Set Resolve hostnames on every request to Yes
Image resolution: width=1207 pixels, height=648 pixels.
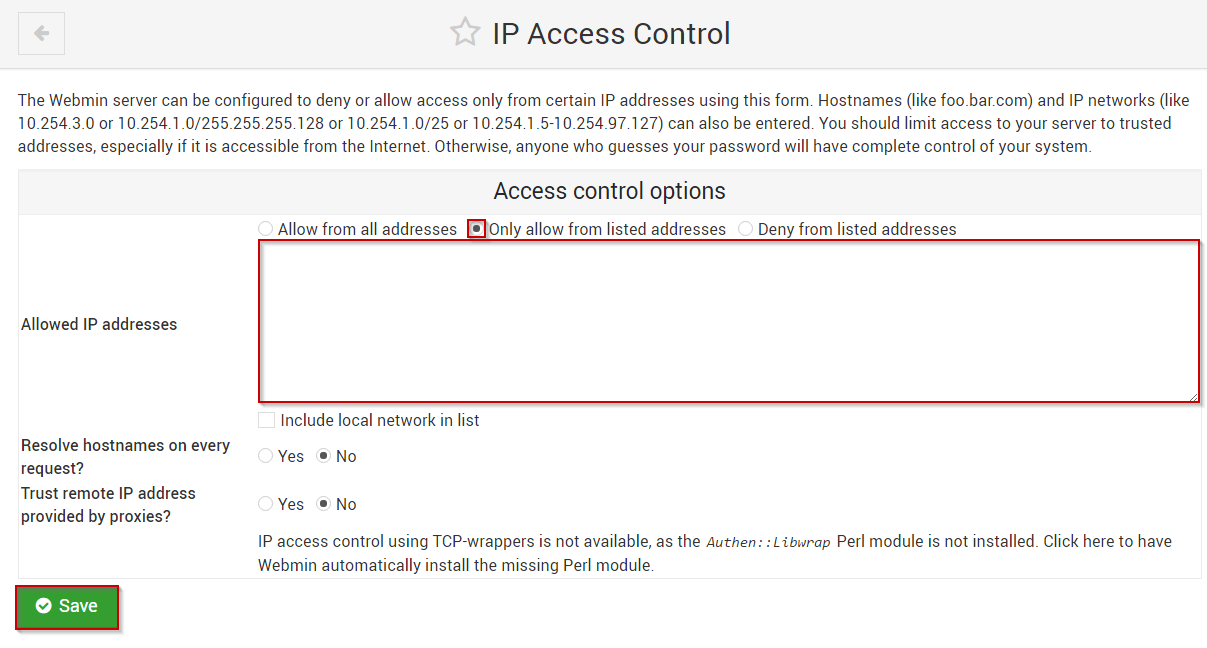[x=265, y=456]
